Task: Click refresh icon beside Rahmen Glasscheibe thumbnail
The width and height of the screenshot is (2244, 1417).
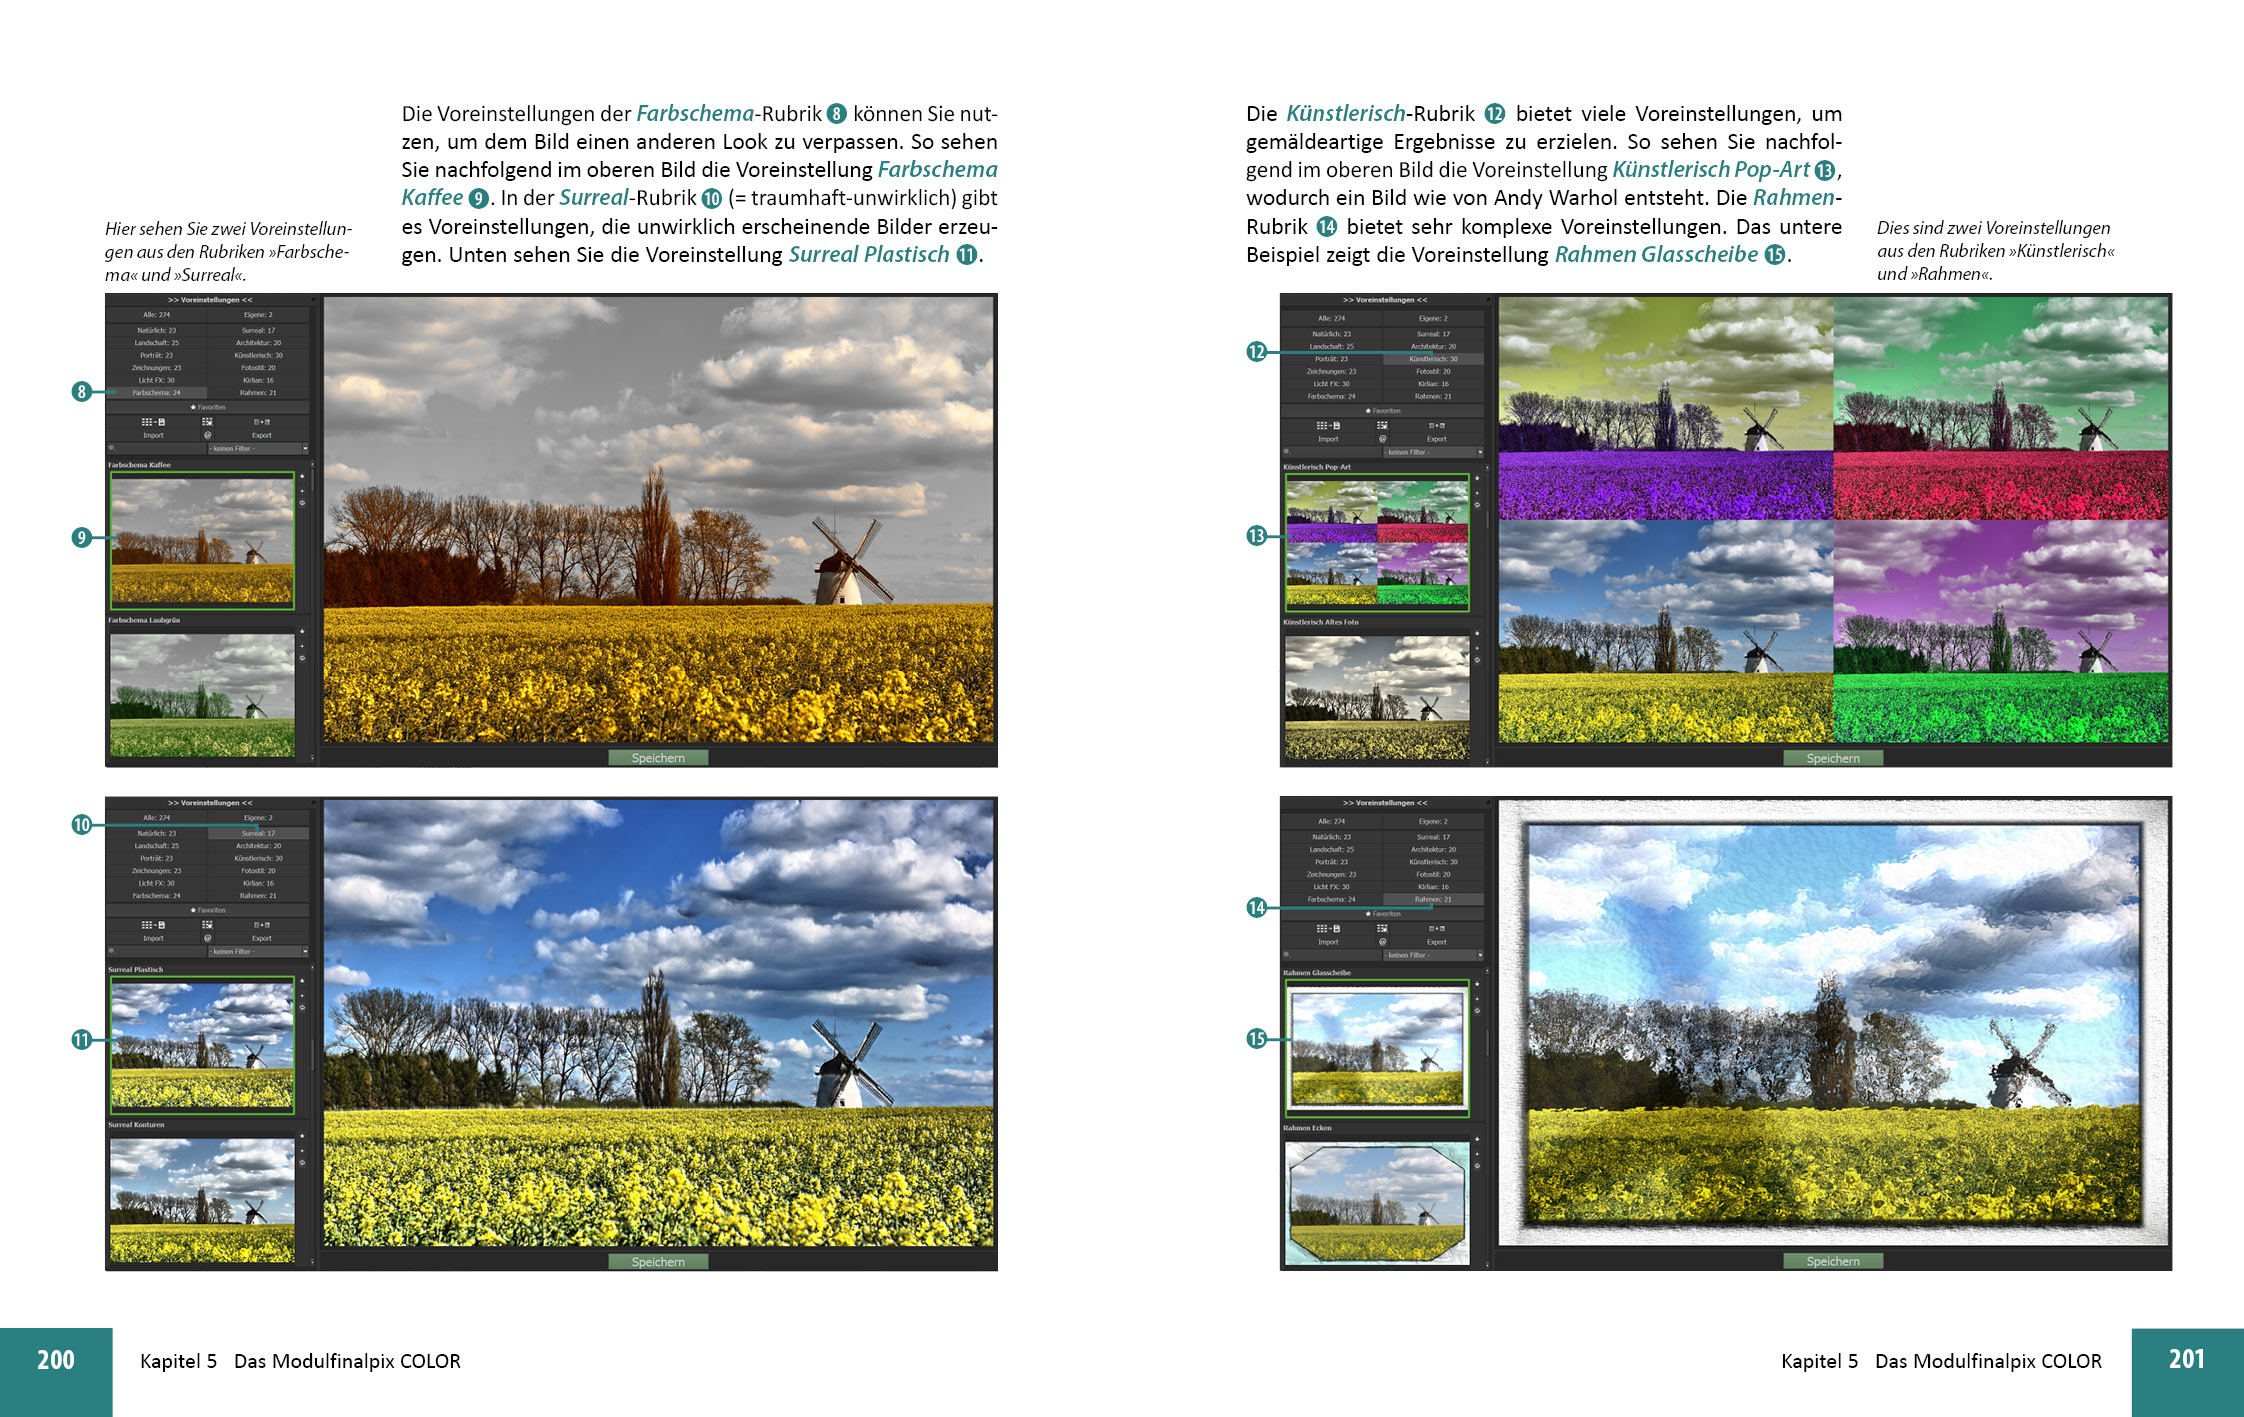Action: pyautogui.click(x=1477, y=1010)
